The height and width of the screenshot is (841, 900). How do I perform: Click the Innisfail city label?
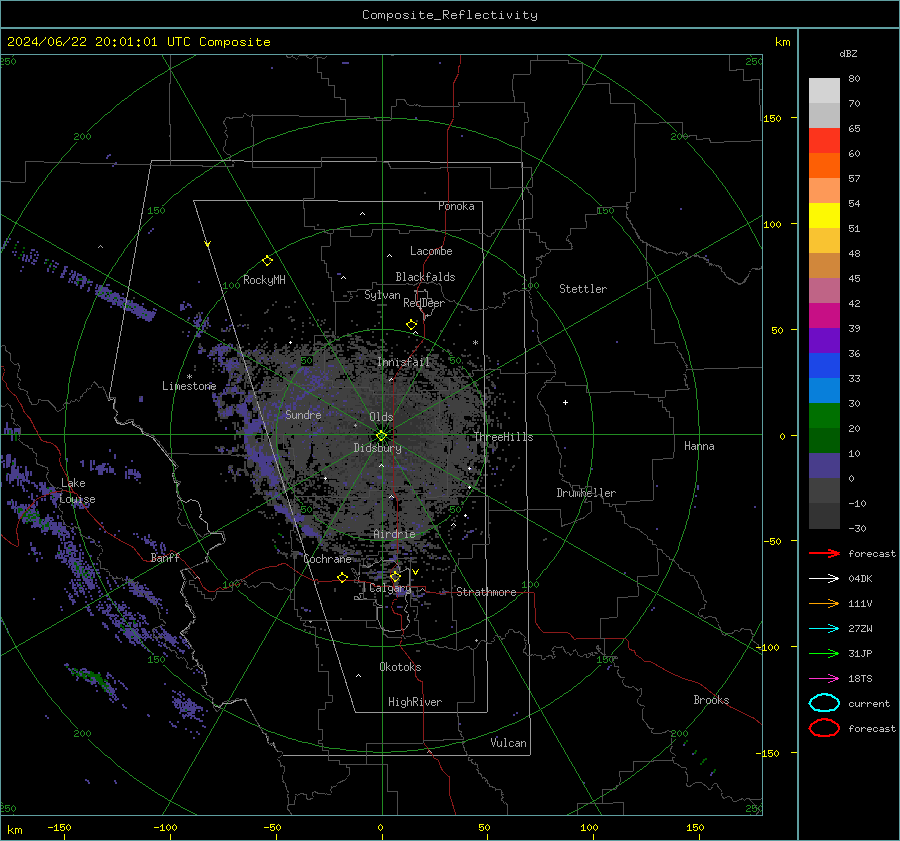pyautogui.click(x=404, y=362)
